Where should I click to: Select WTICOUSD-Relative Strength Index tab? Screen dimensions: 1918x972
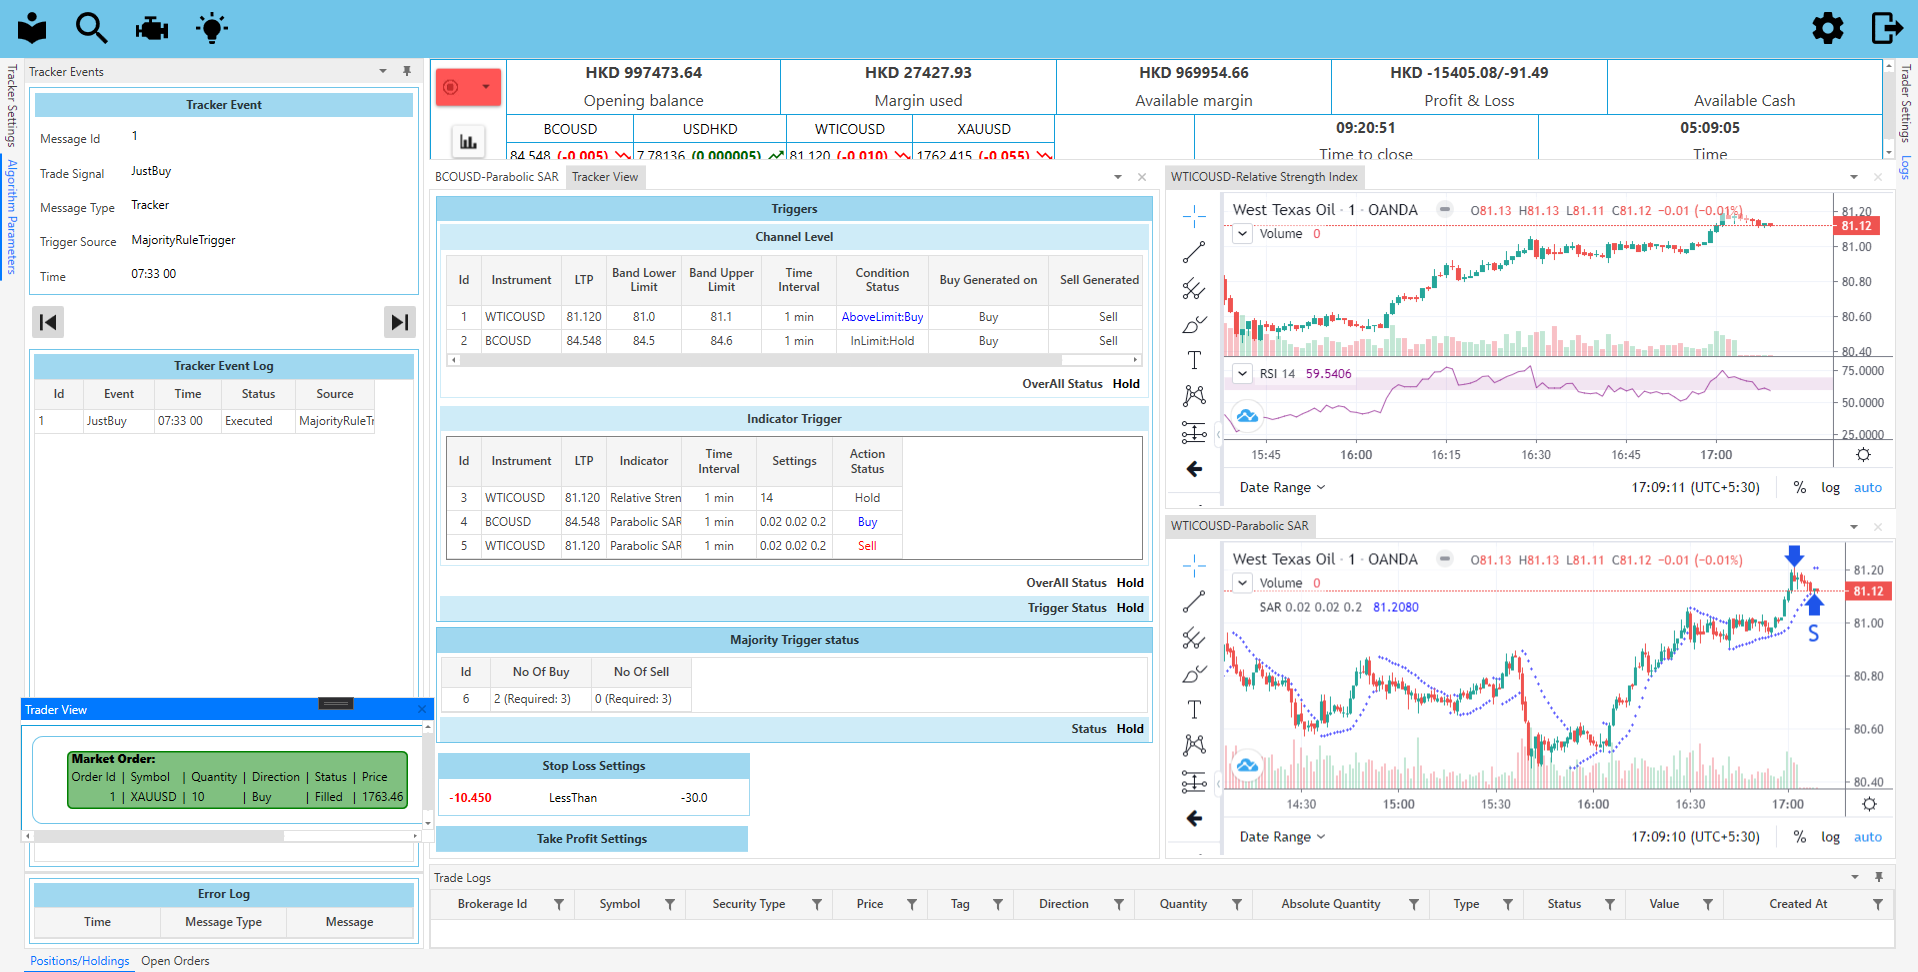click(1264, 177)
